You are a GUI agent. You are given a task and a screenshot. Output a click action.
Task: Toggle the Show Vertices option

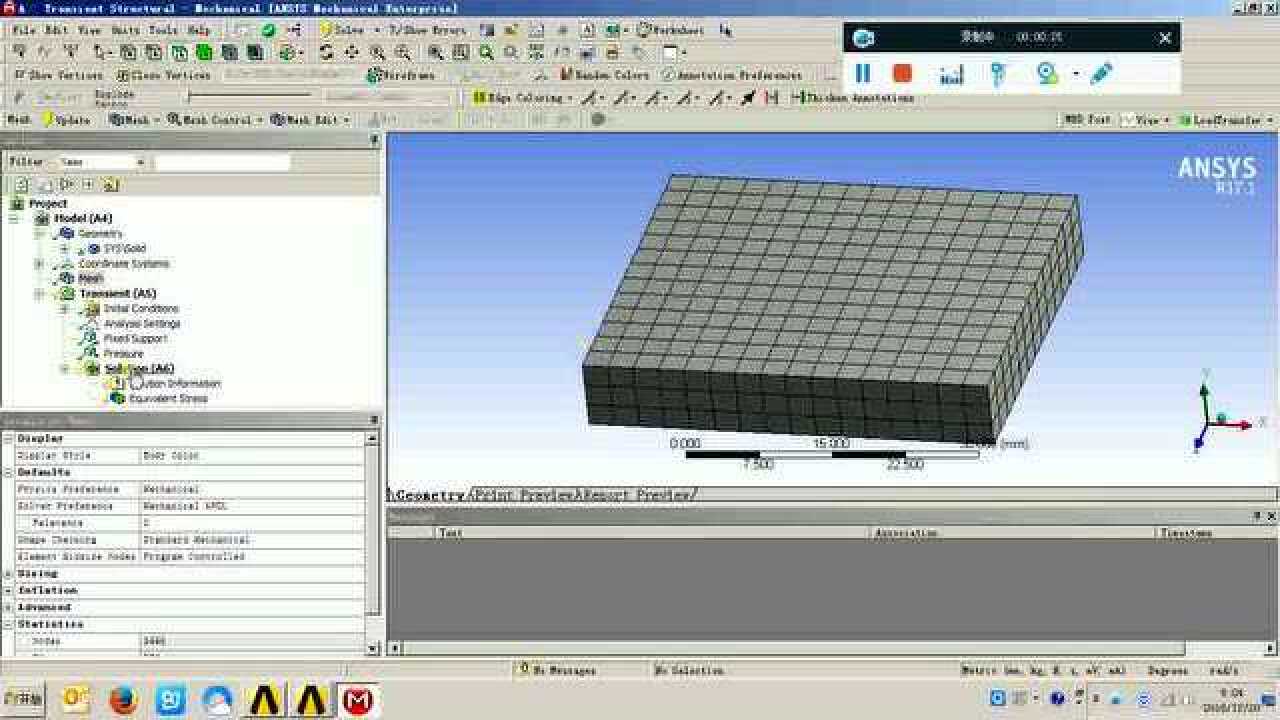(x=58, y=75)
